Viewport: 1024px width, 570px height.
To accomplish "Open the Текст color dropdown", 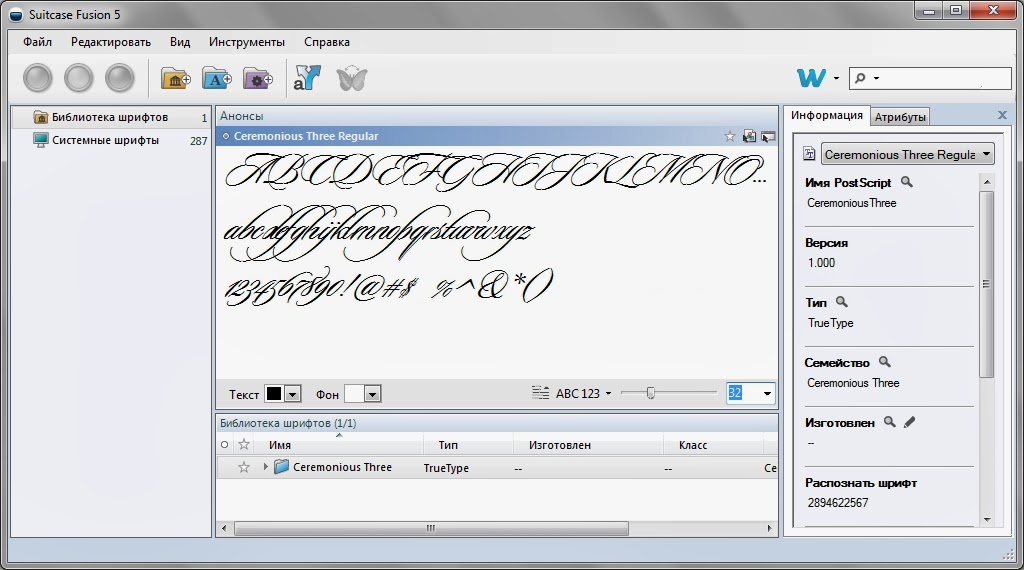I will tap(293, 394).
